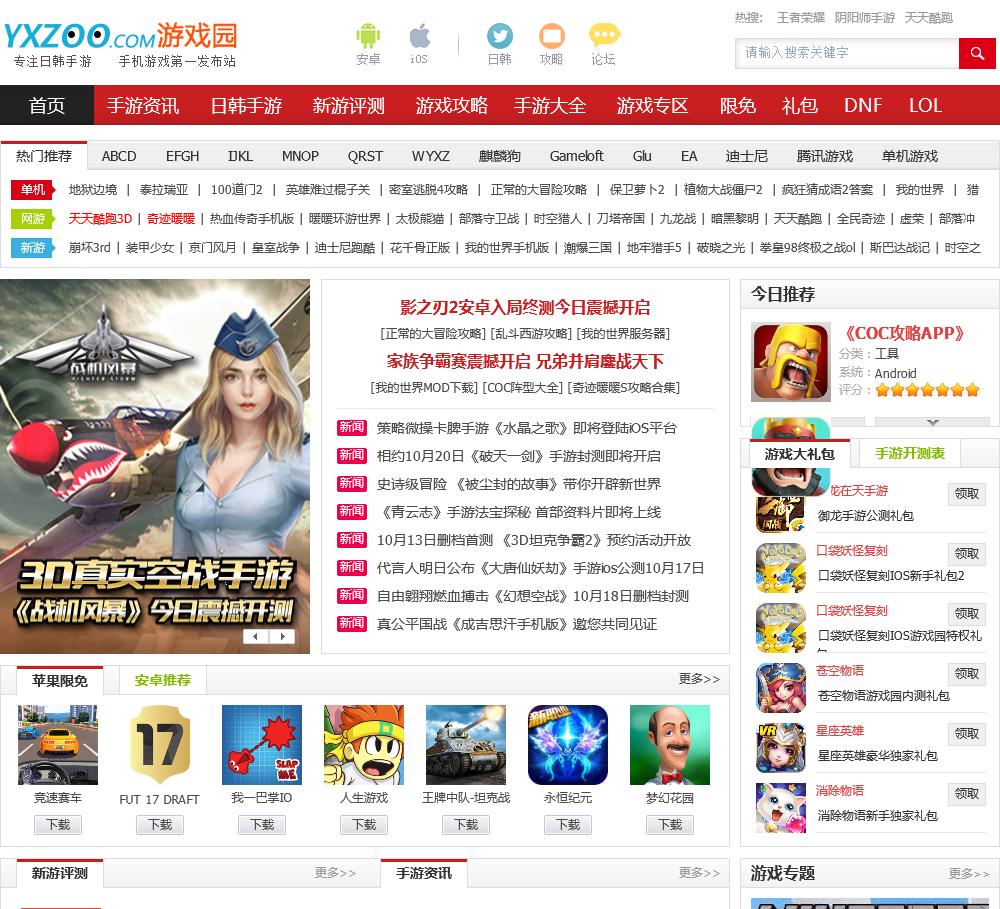Click 领取 for 苍空物语
The height and width of the screenshot is (909, 1000).
point(967,674)
